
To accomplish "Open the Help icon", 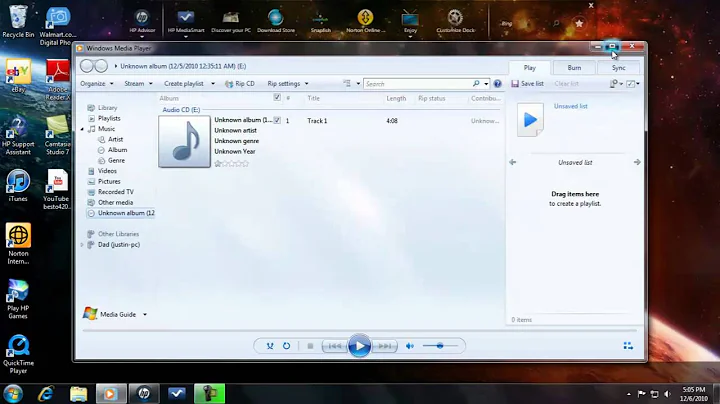I will tap(497, 84).
